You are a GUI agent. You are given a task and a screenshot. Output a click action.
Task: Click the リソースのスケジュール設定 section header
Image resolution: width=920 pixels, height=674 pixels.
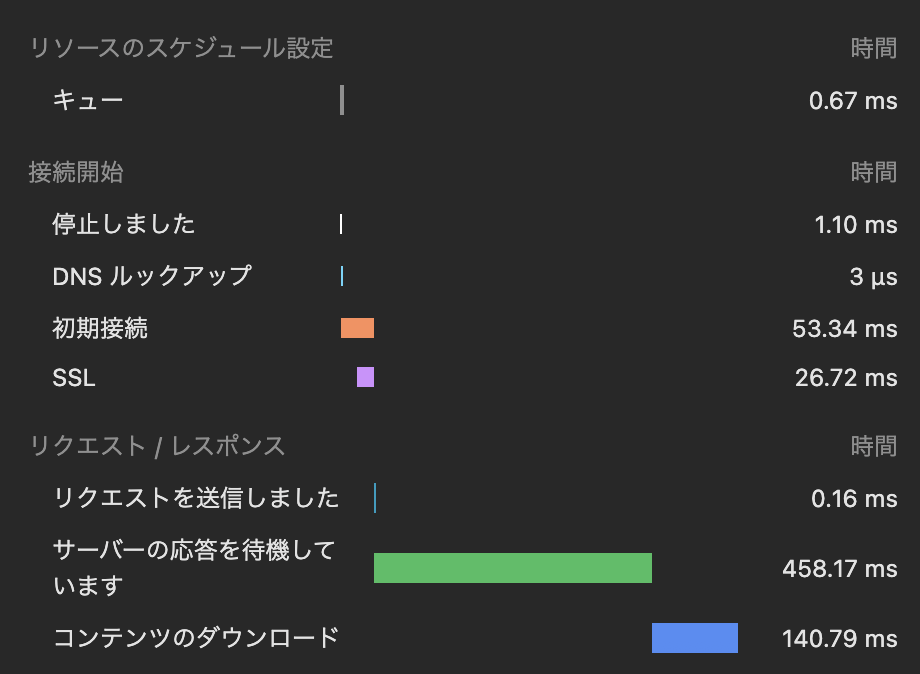(181, 48)
